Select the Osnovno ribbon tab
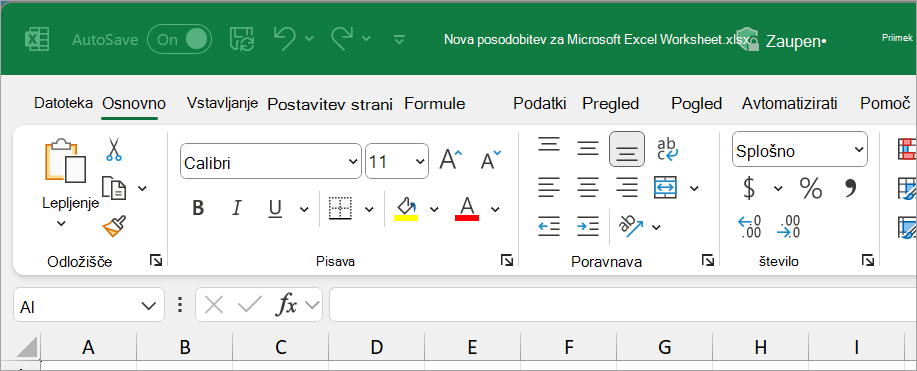Image resolution: width=917 pixels, height=371 pixels. [x=133, y=104]
